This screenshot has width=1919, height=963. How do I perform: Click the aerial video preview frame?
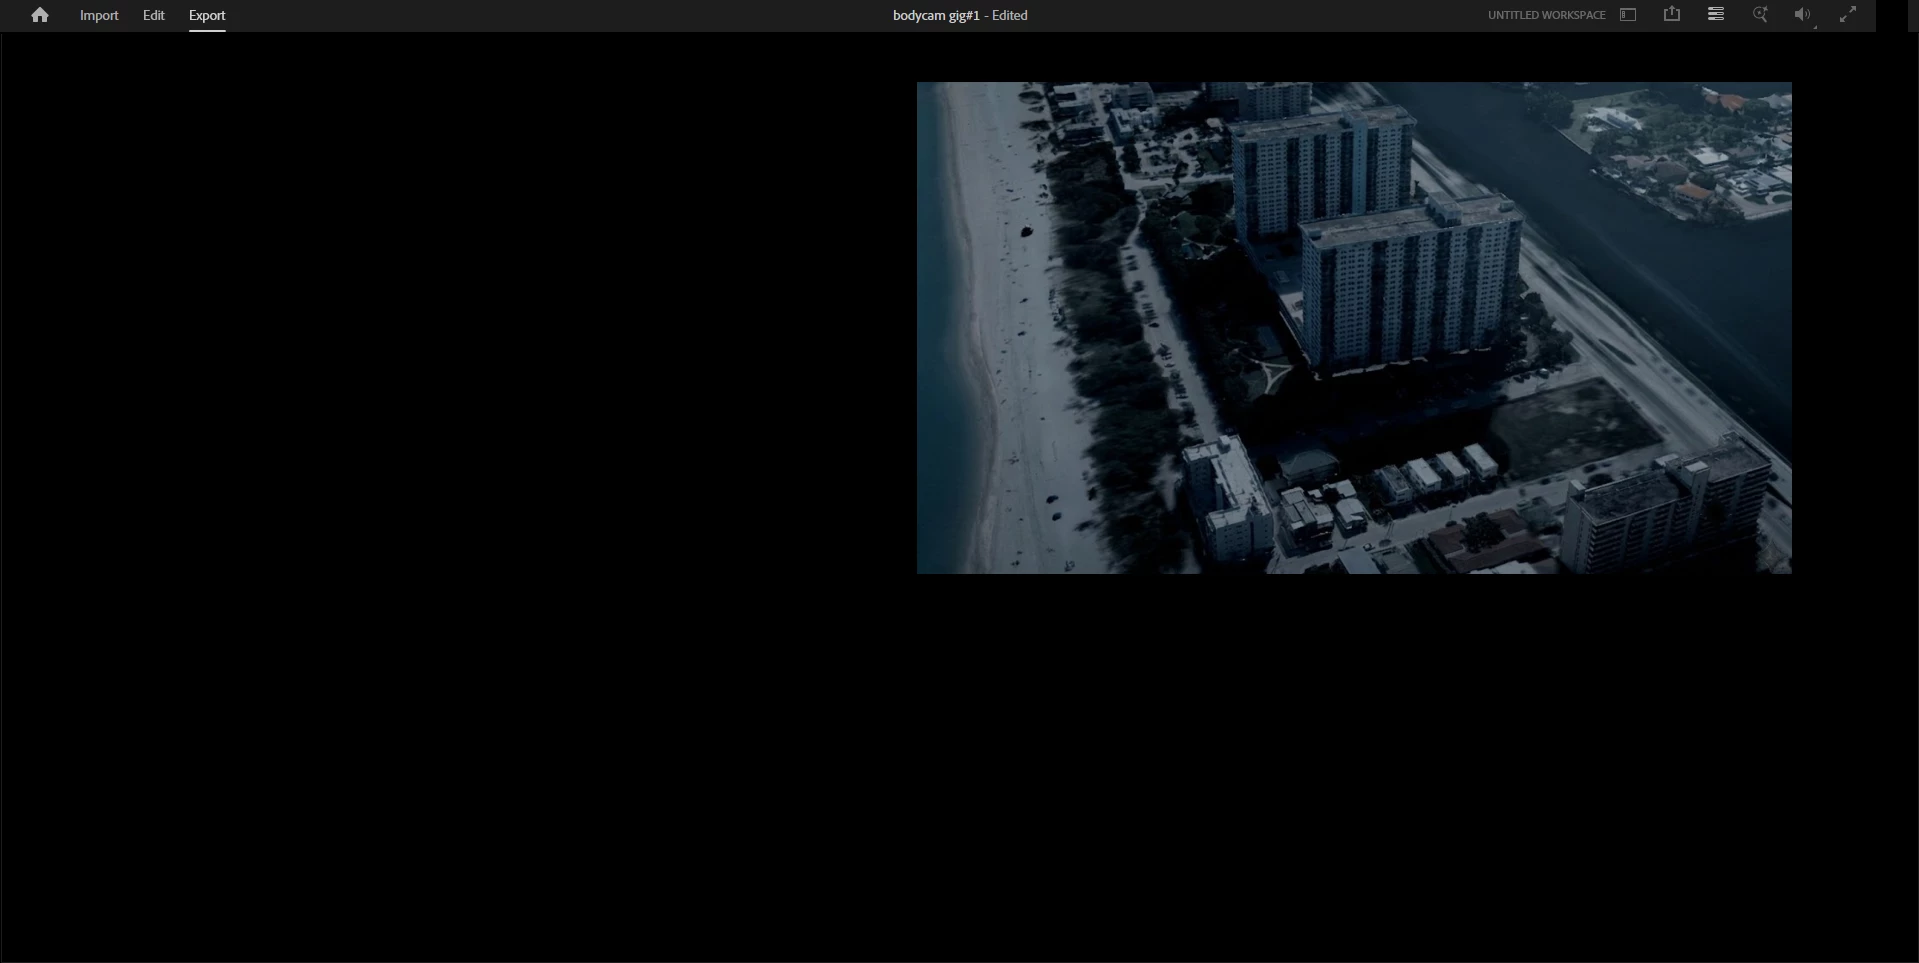[x=1354, y=328]
